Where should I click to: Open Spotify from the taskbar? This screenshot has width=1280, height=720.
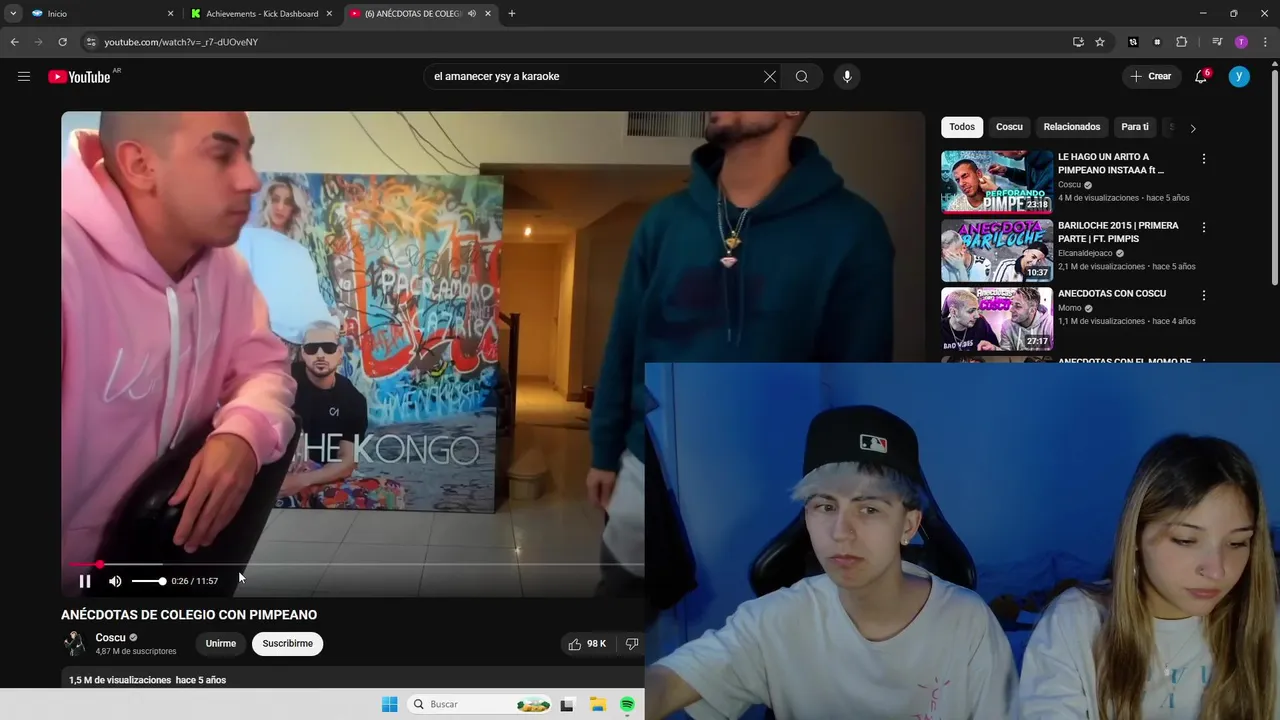point(627,705)
